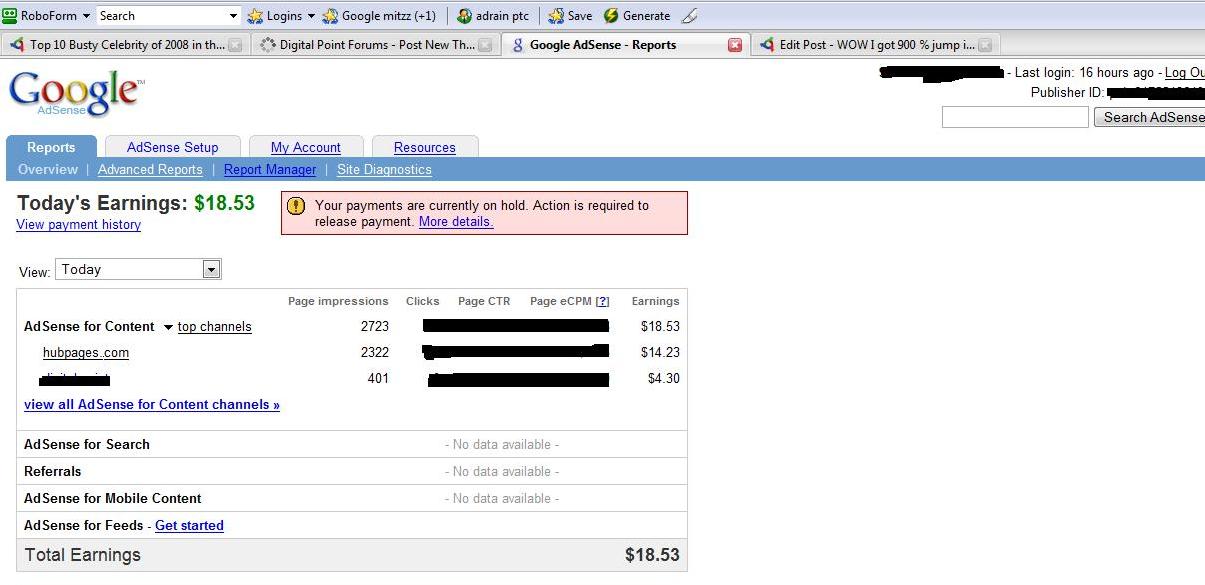Open the Reports tab
This screenshot has height=585, width=1205.
click(51, 147)
